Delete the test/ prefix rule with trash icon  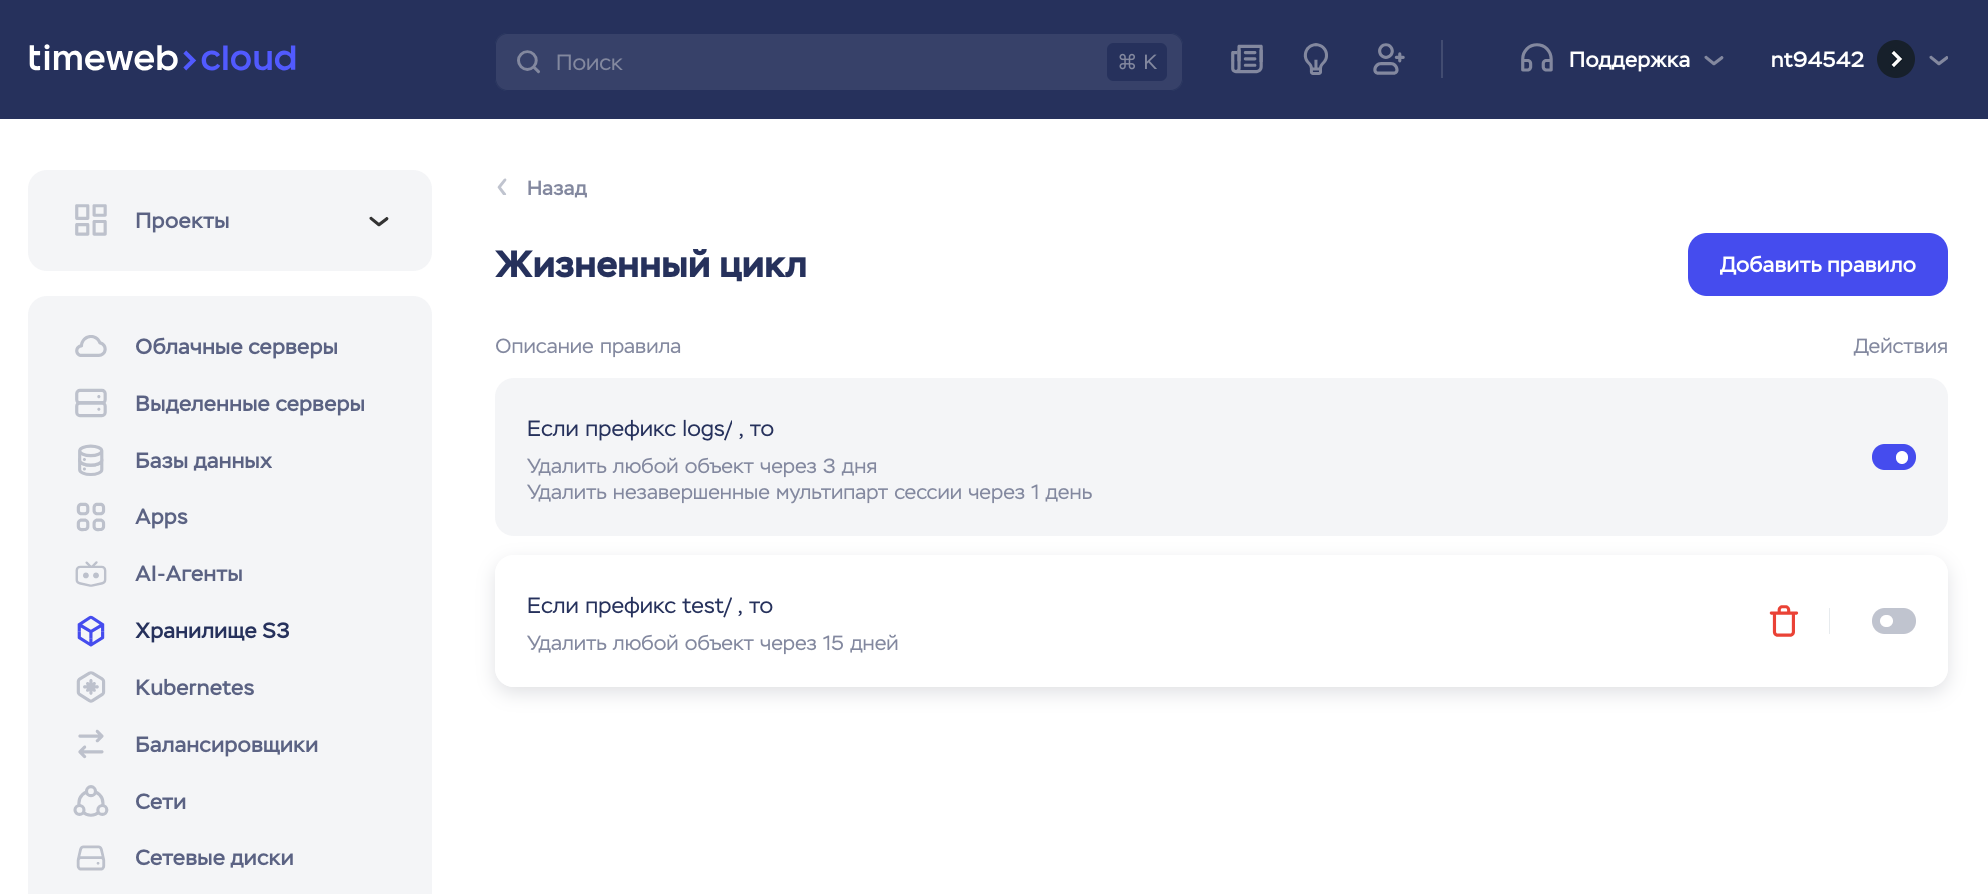1783,621
